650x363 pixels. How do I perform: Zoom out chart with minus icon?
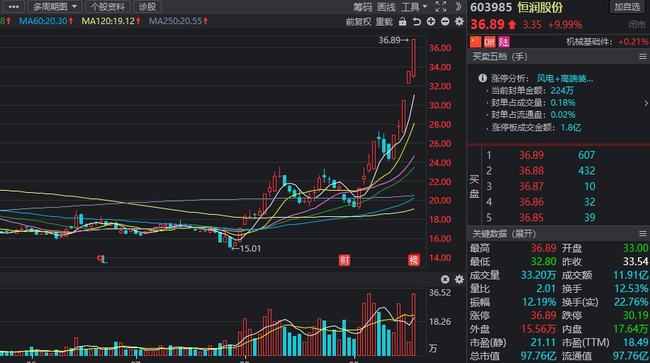445,22
